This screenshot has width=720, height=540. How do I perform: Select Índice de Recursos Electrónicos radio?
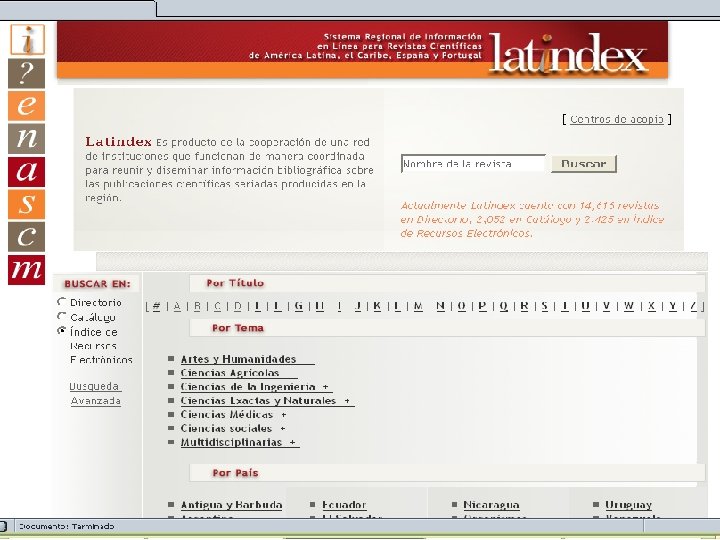[62, 331]
